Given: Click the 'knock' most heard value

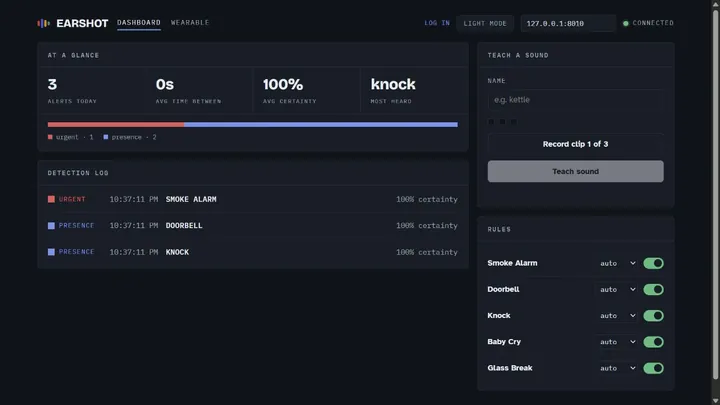Looking at the screenshot, I should (393, 84).
